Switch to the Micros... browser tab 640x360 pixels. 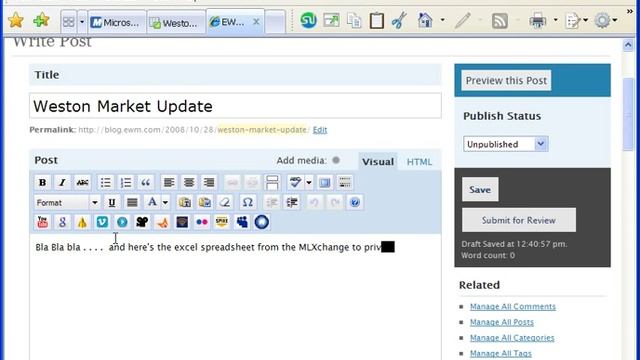(116, 22)
